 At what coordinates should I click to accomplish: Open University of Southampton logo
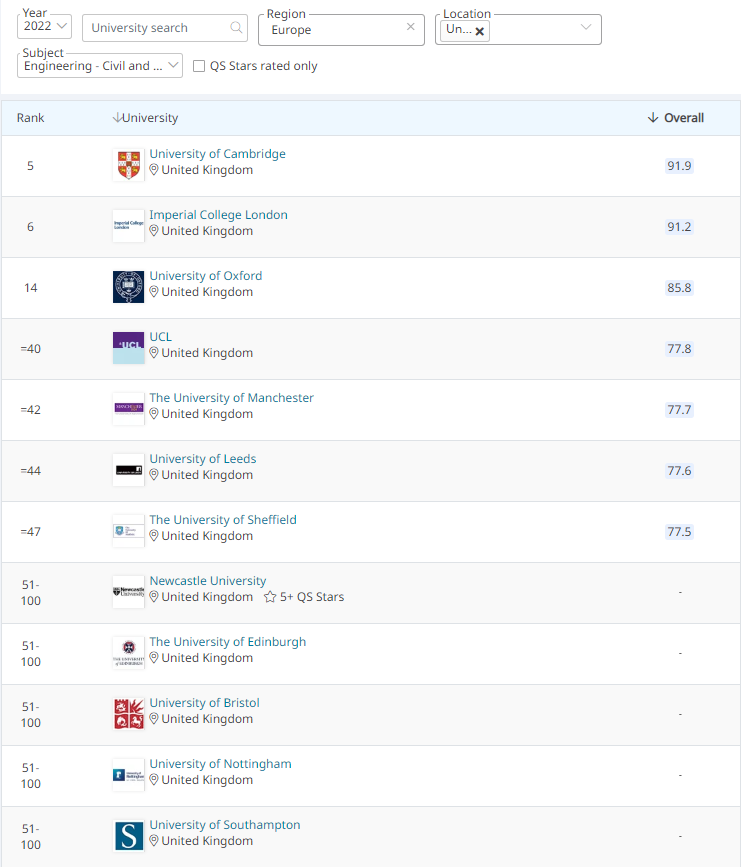pos(128,836)
